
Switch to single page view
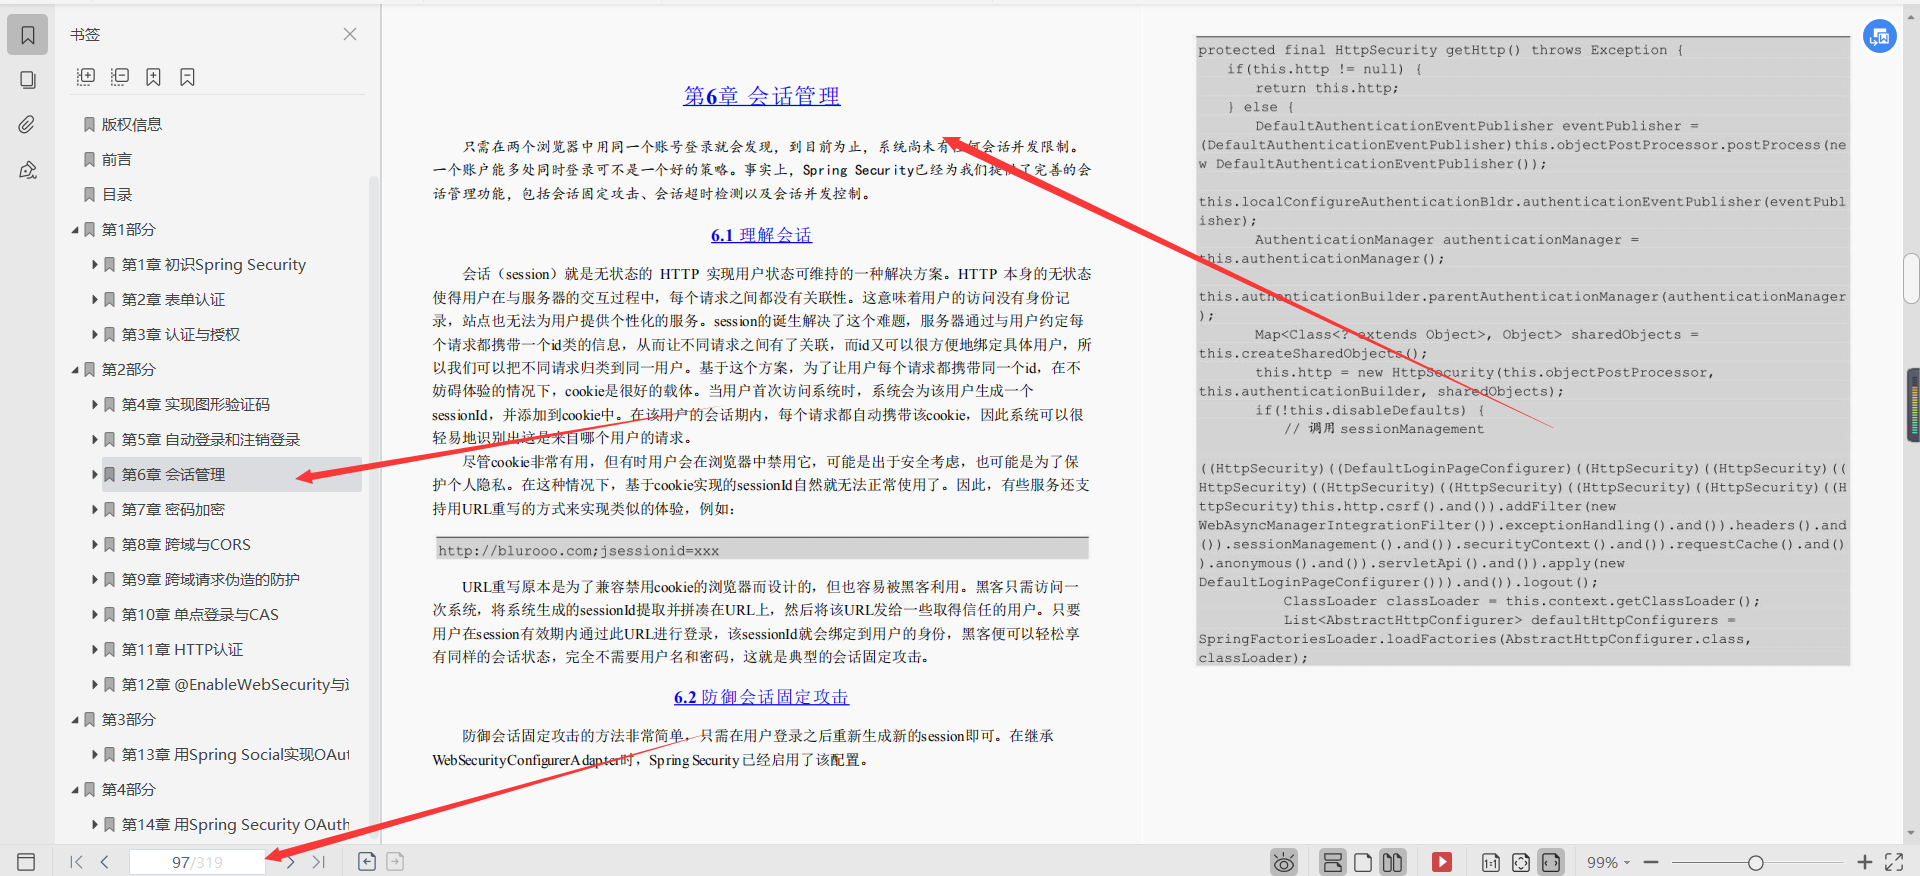click(x=1363, y=862)
